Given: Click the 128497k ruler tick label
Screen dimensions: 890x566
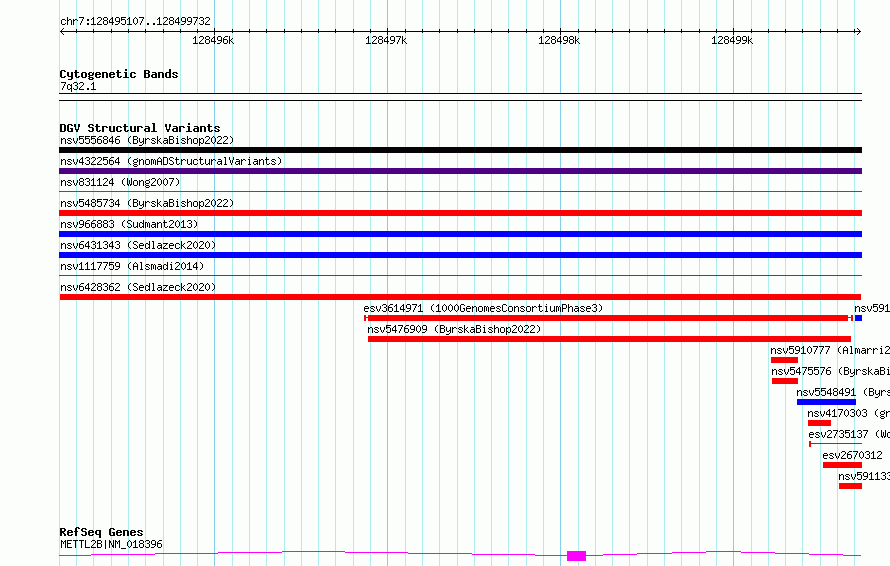Looking at the screenshot, I should (386, 40).
